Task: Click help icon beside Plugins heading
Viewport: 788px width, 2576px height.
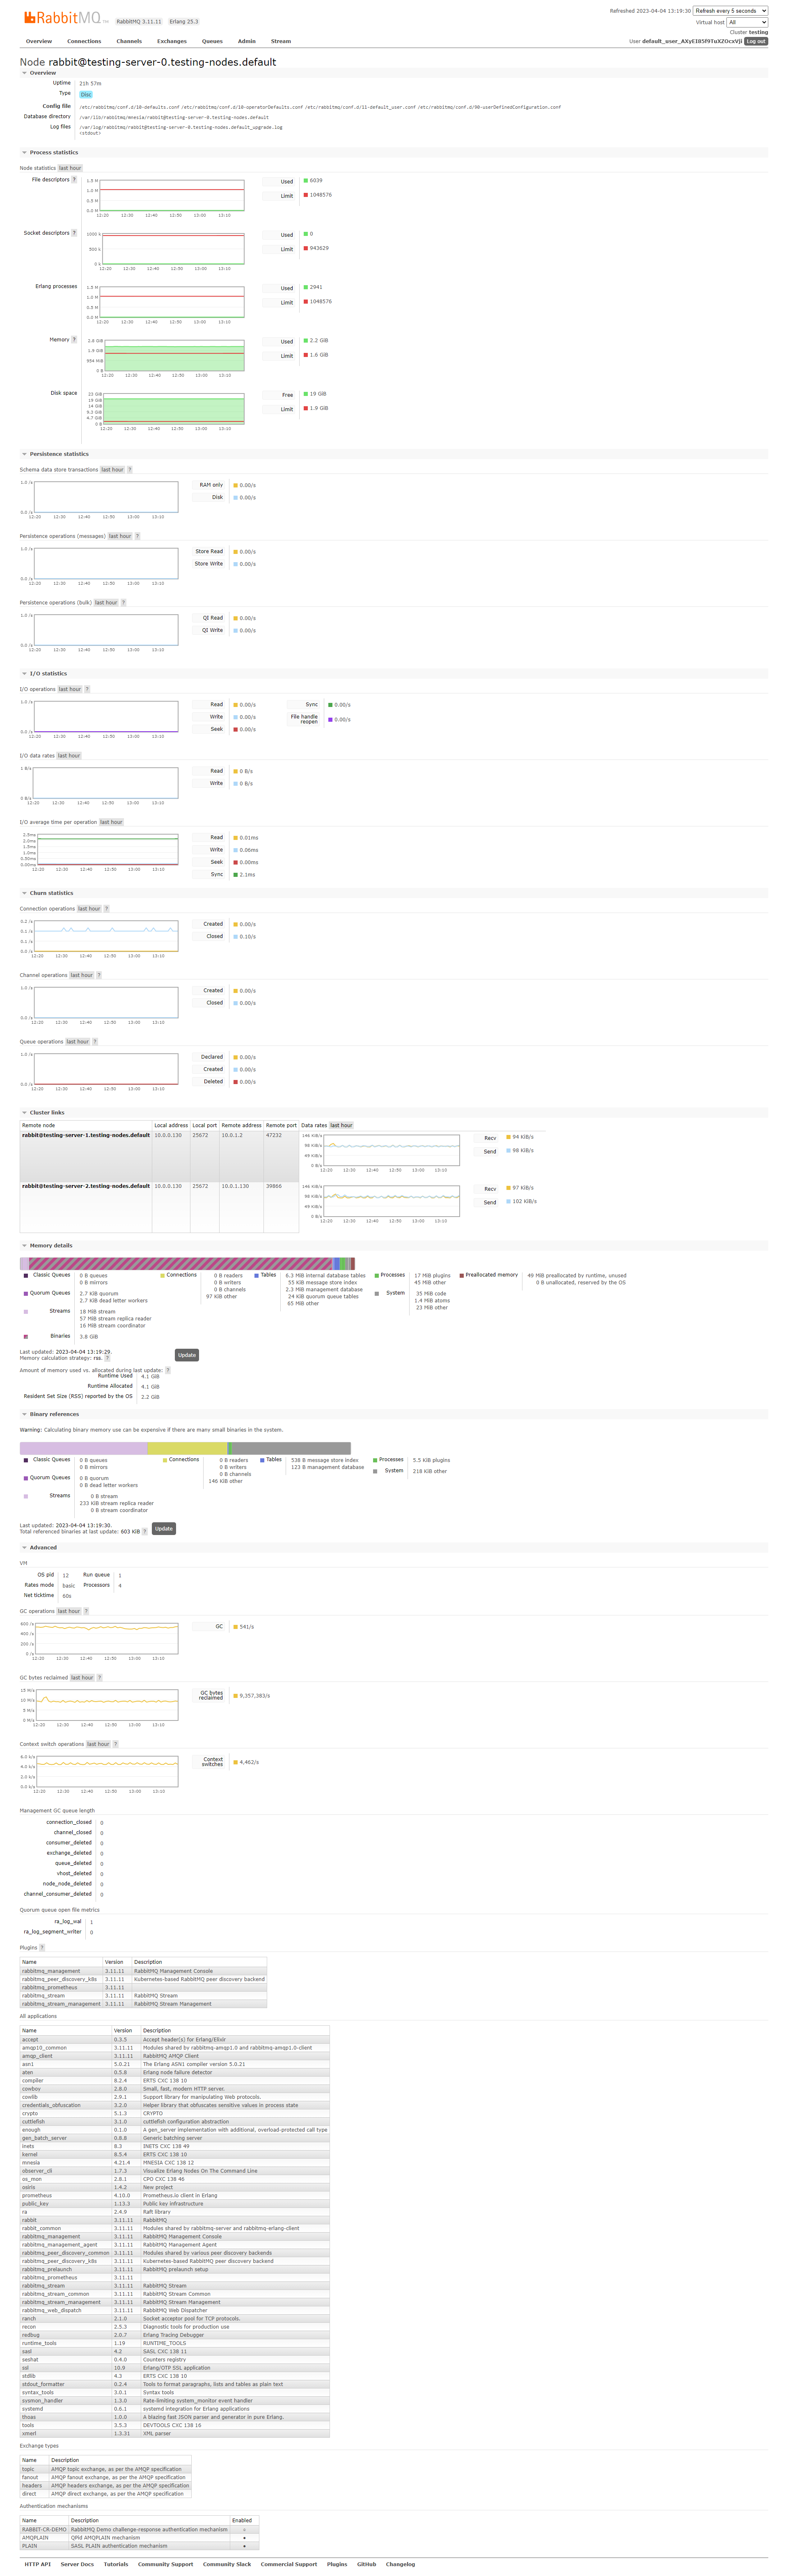Action: coord(42,1948)
